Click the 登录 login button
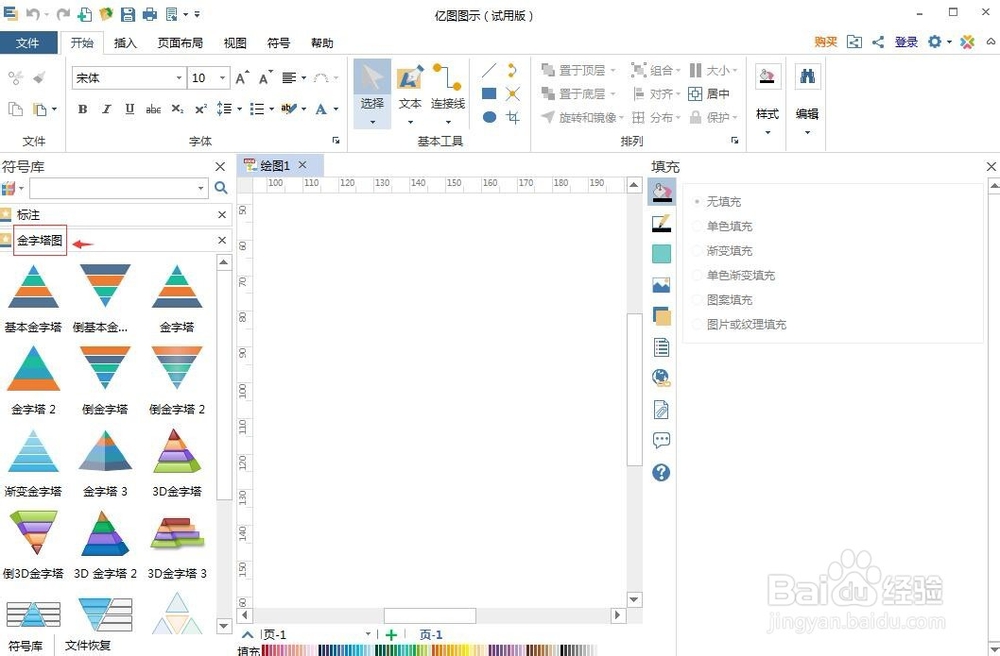The image size is (1000, 656). (905, 43)
